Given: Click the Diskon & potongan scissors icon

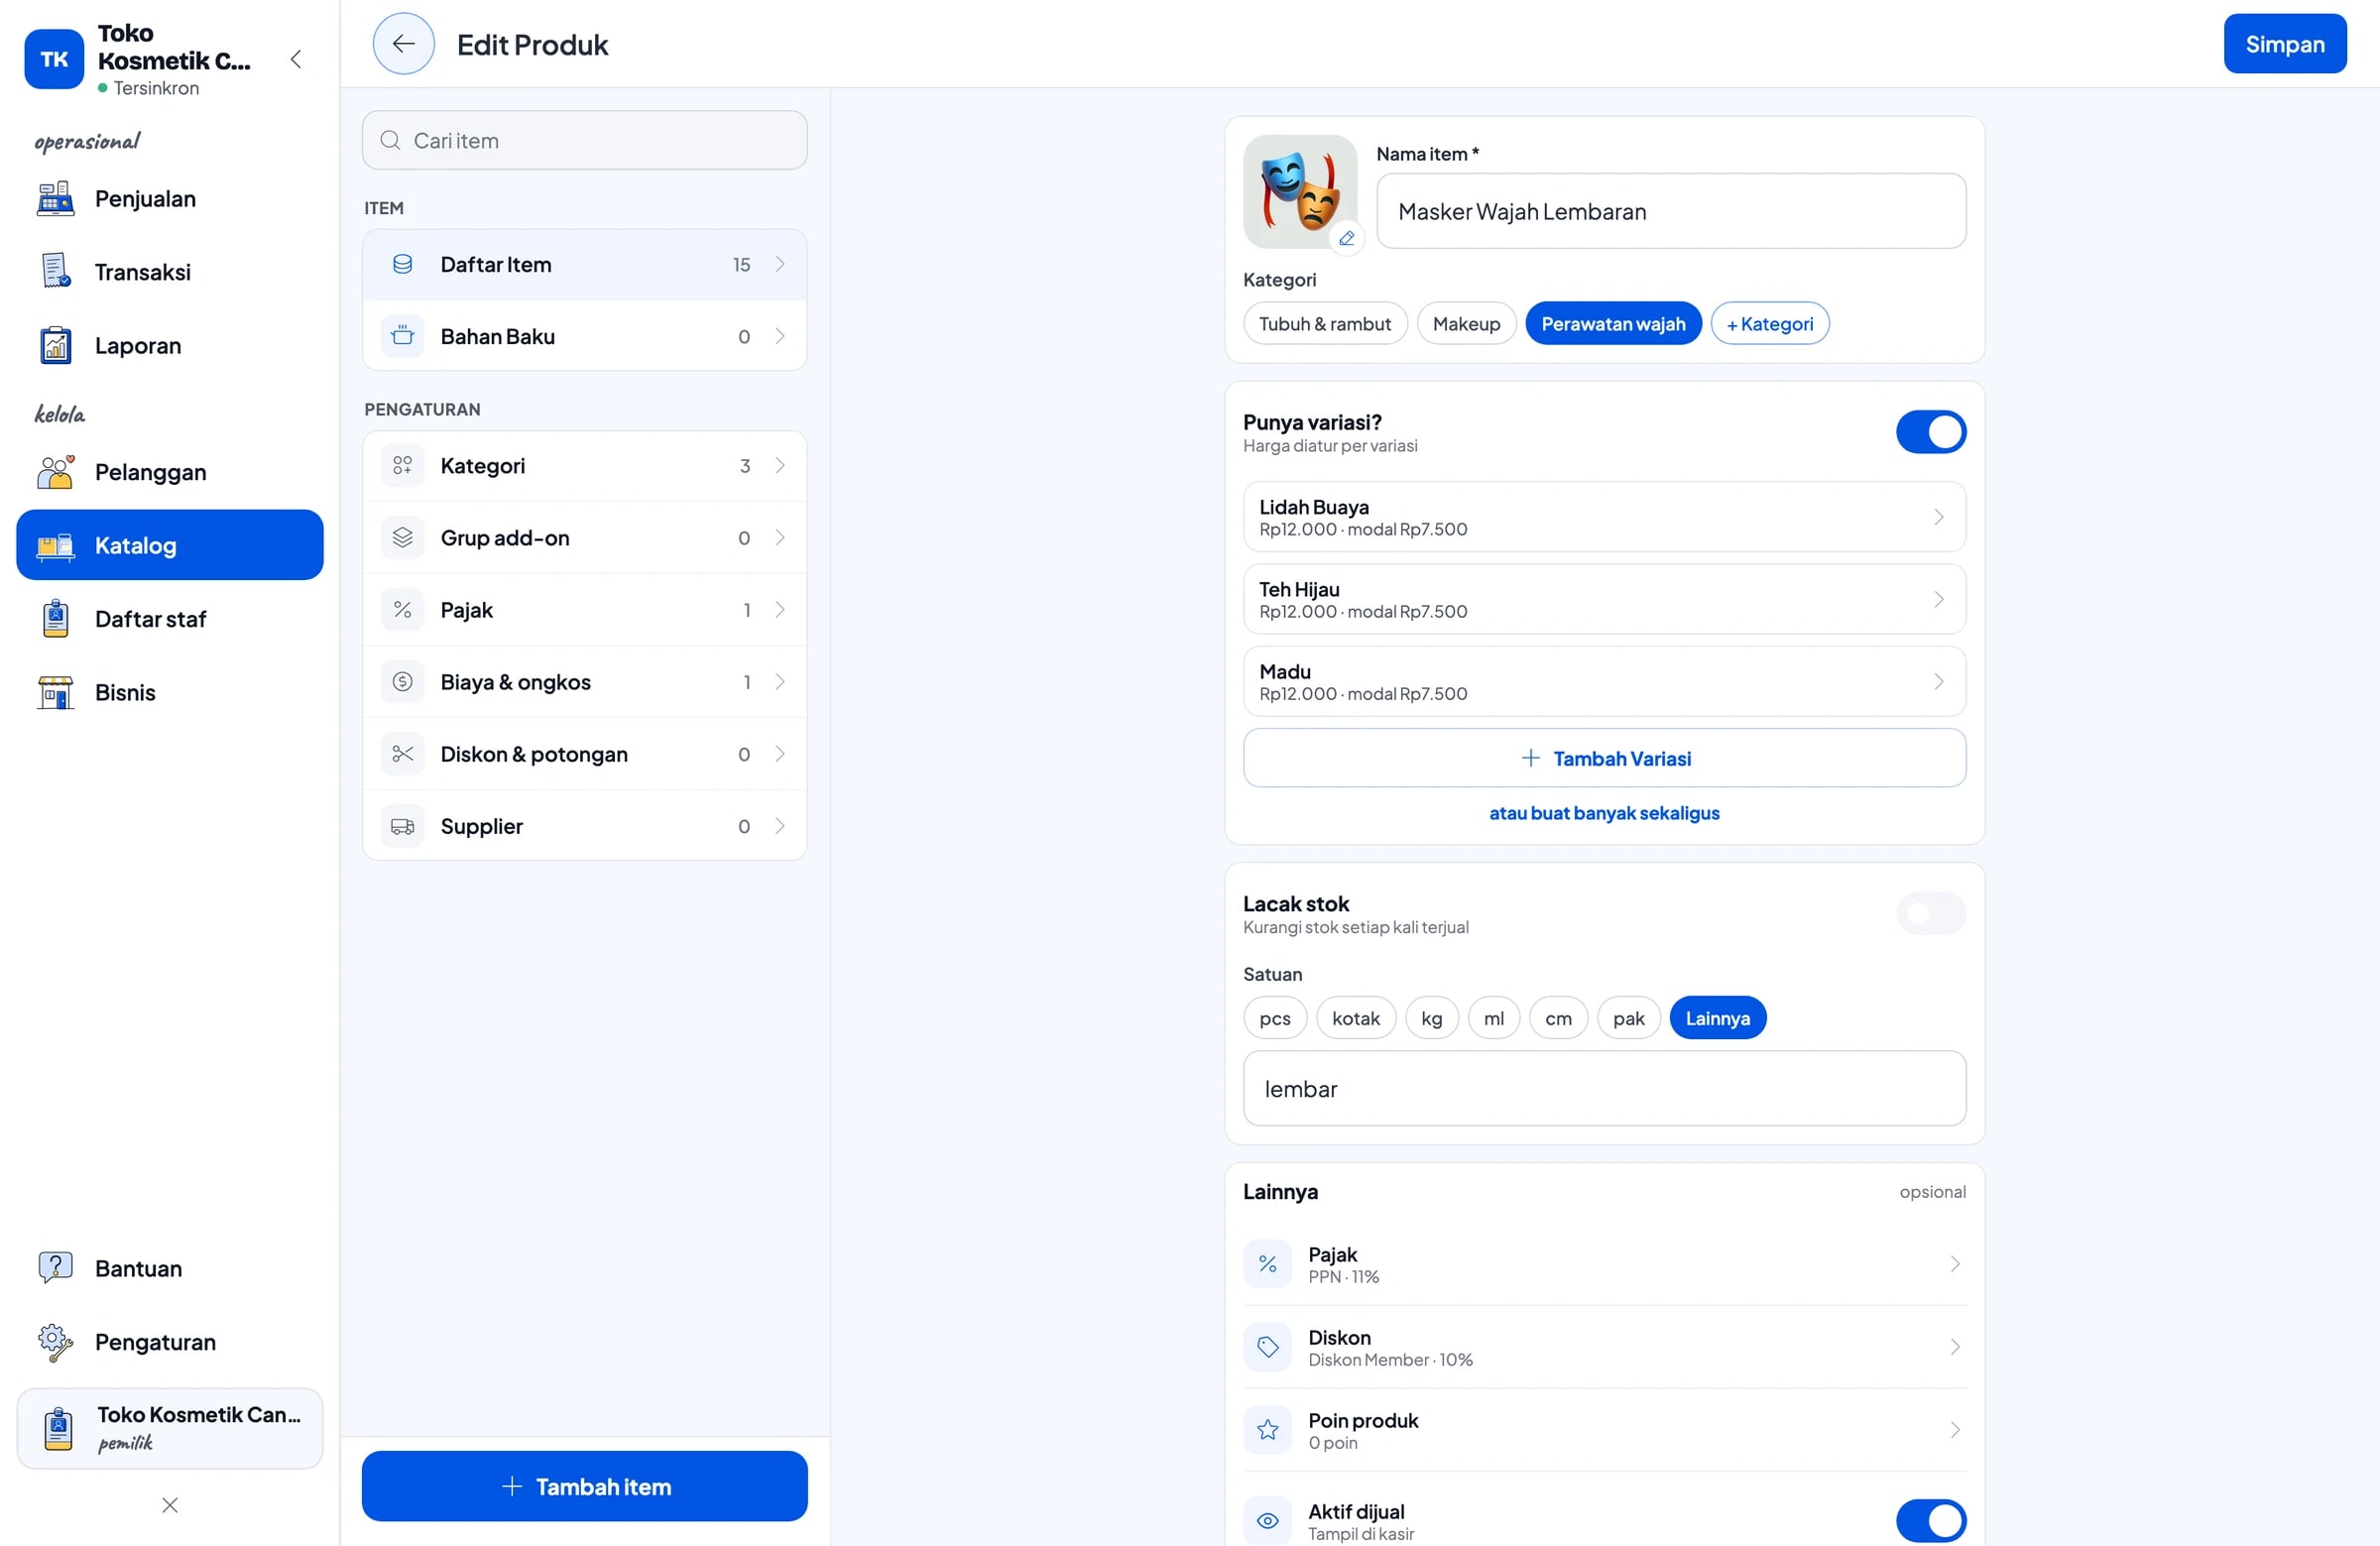Looking at the screenshot, I should click(402, 754).
